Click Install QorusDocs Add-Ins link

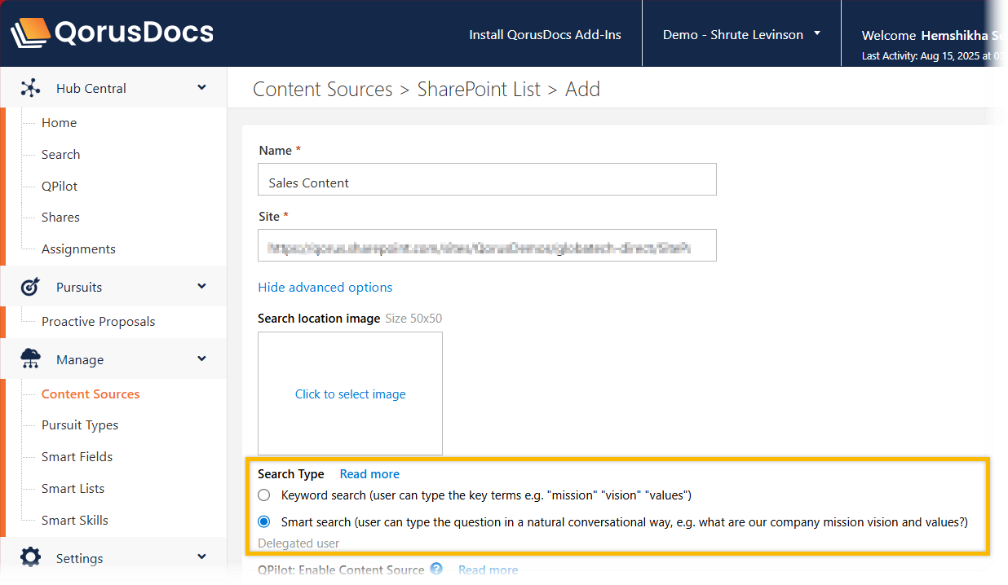[545, 35]
